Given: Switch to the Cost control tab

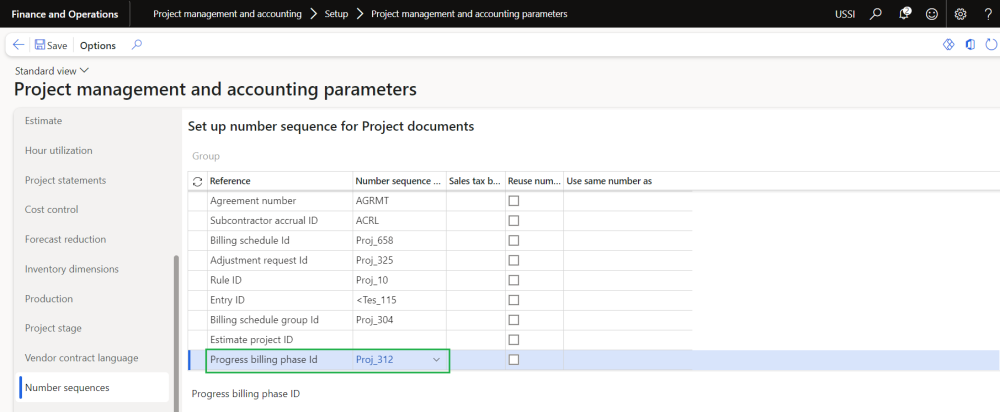Looking at the screenshot, I should click(51, 210).
